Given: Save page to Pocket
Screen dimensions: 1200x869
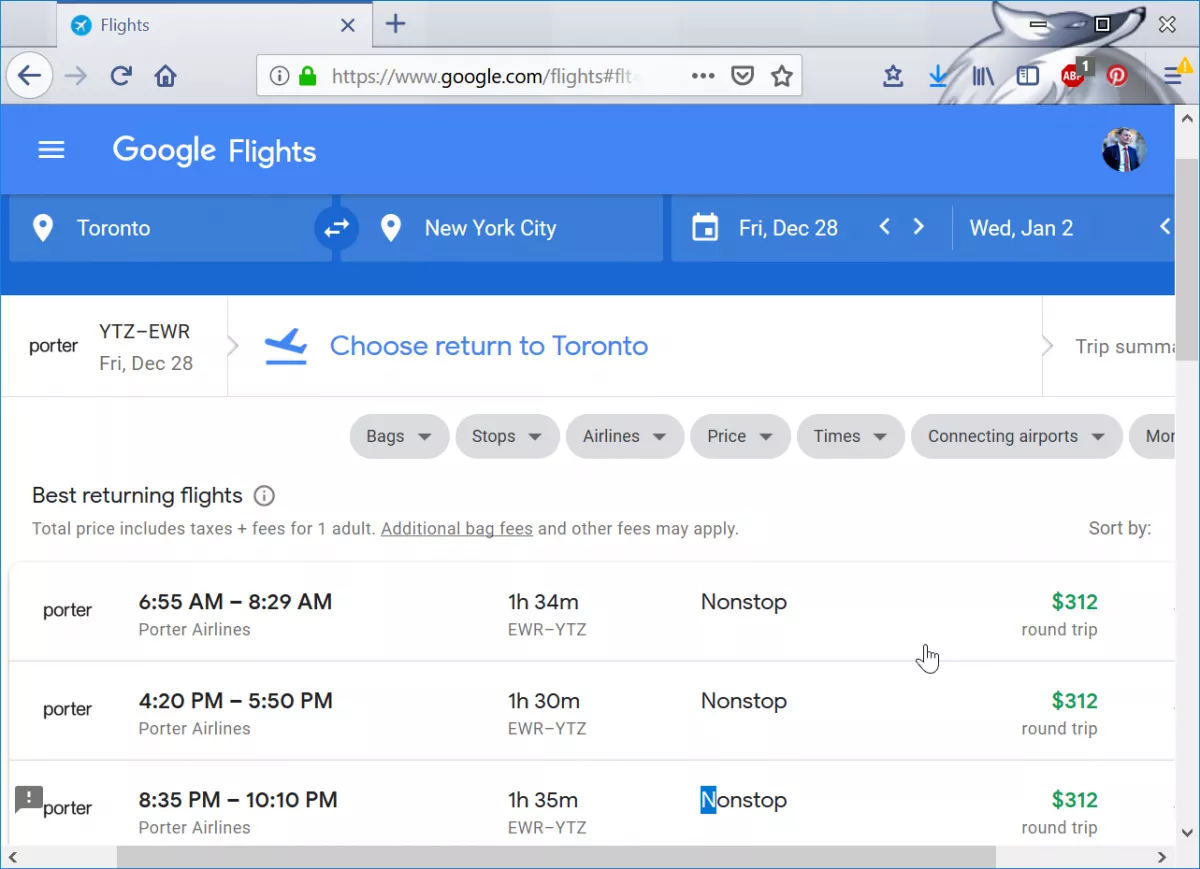Looking at the screenshot, I should click(x=742, y=76).
